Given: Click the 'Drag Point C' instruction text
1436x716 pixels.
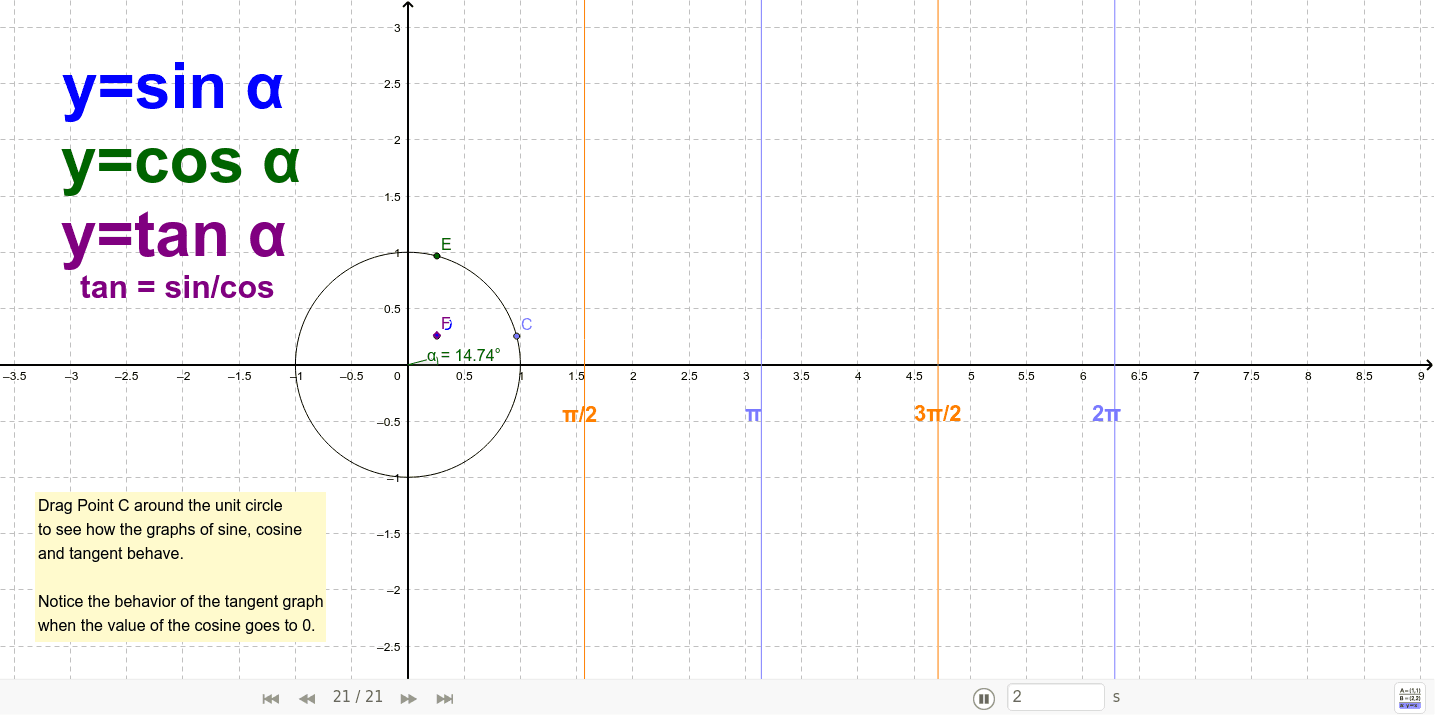Looking at the screenshot, I should [170, 530].
